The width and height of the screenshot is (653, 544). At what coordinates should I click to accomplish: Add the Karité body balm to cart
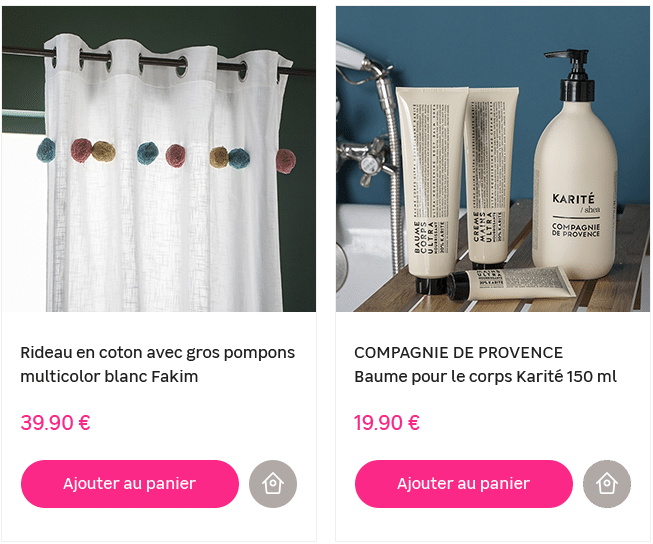[x=464, y=484]
